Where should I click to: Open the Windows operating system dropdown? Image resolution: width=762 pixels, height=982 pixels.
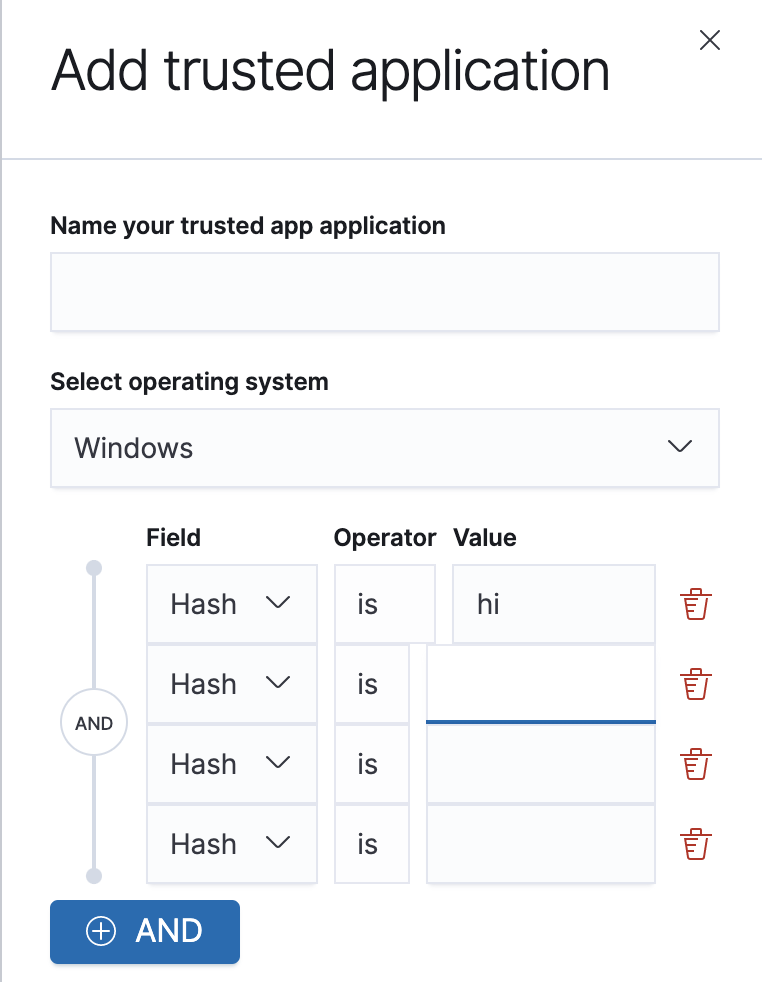[x=384, y=448]
